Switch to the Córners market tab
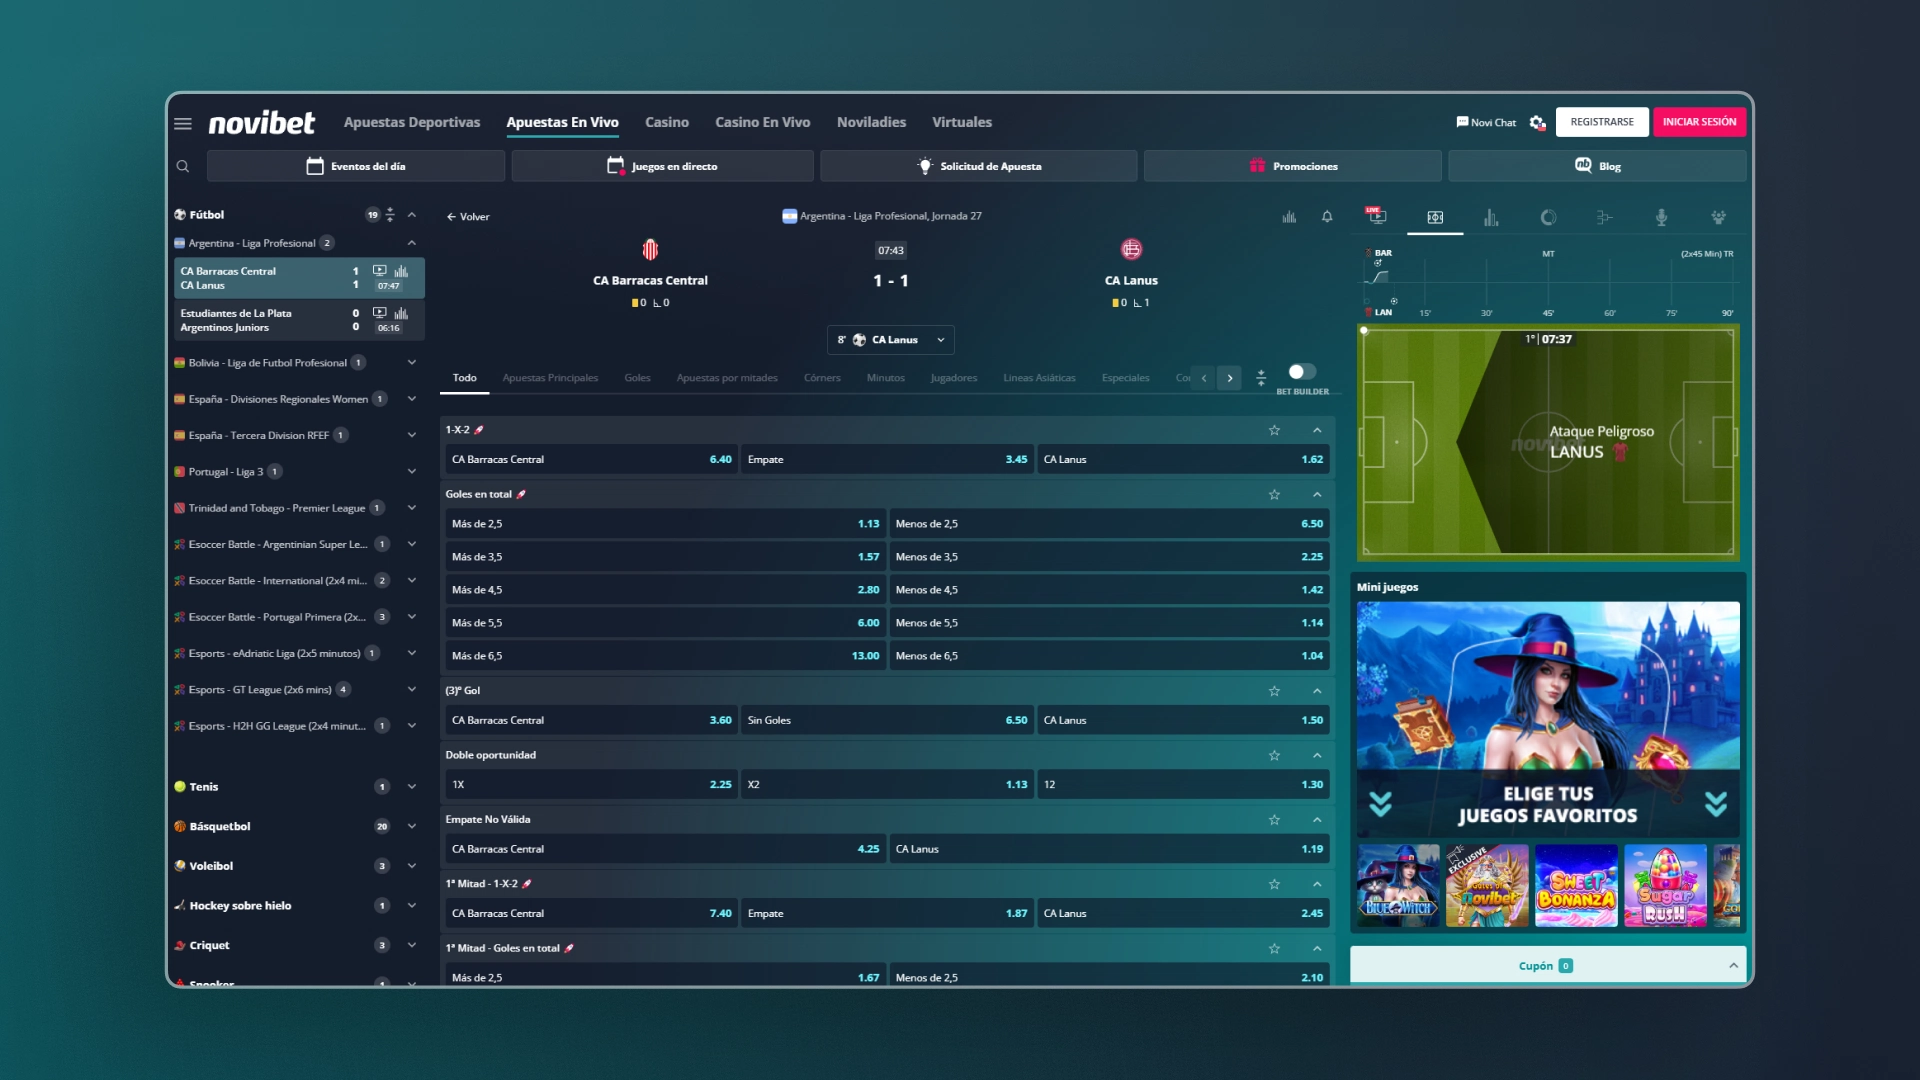This screenshot has width=1920, height=1080. point(822,378)
